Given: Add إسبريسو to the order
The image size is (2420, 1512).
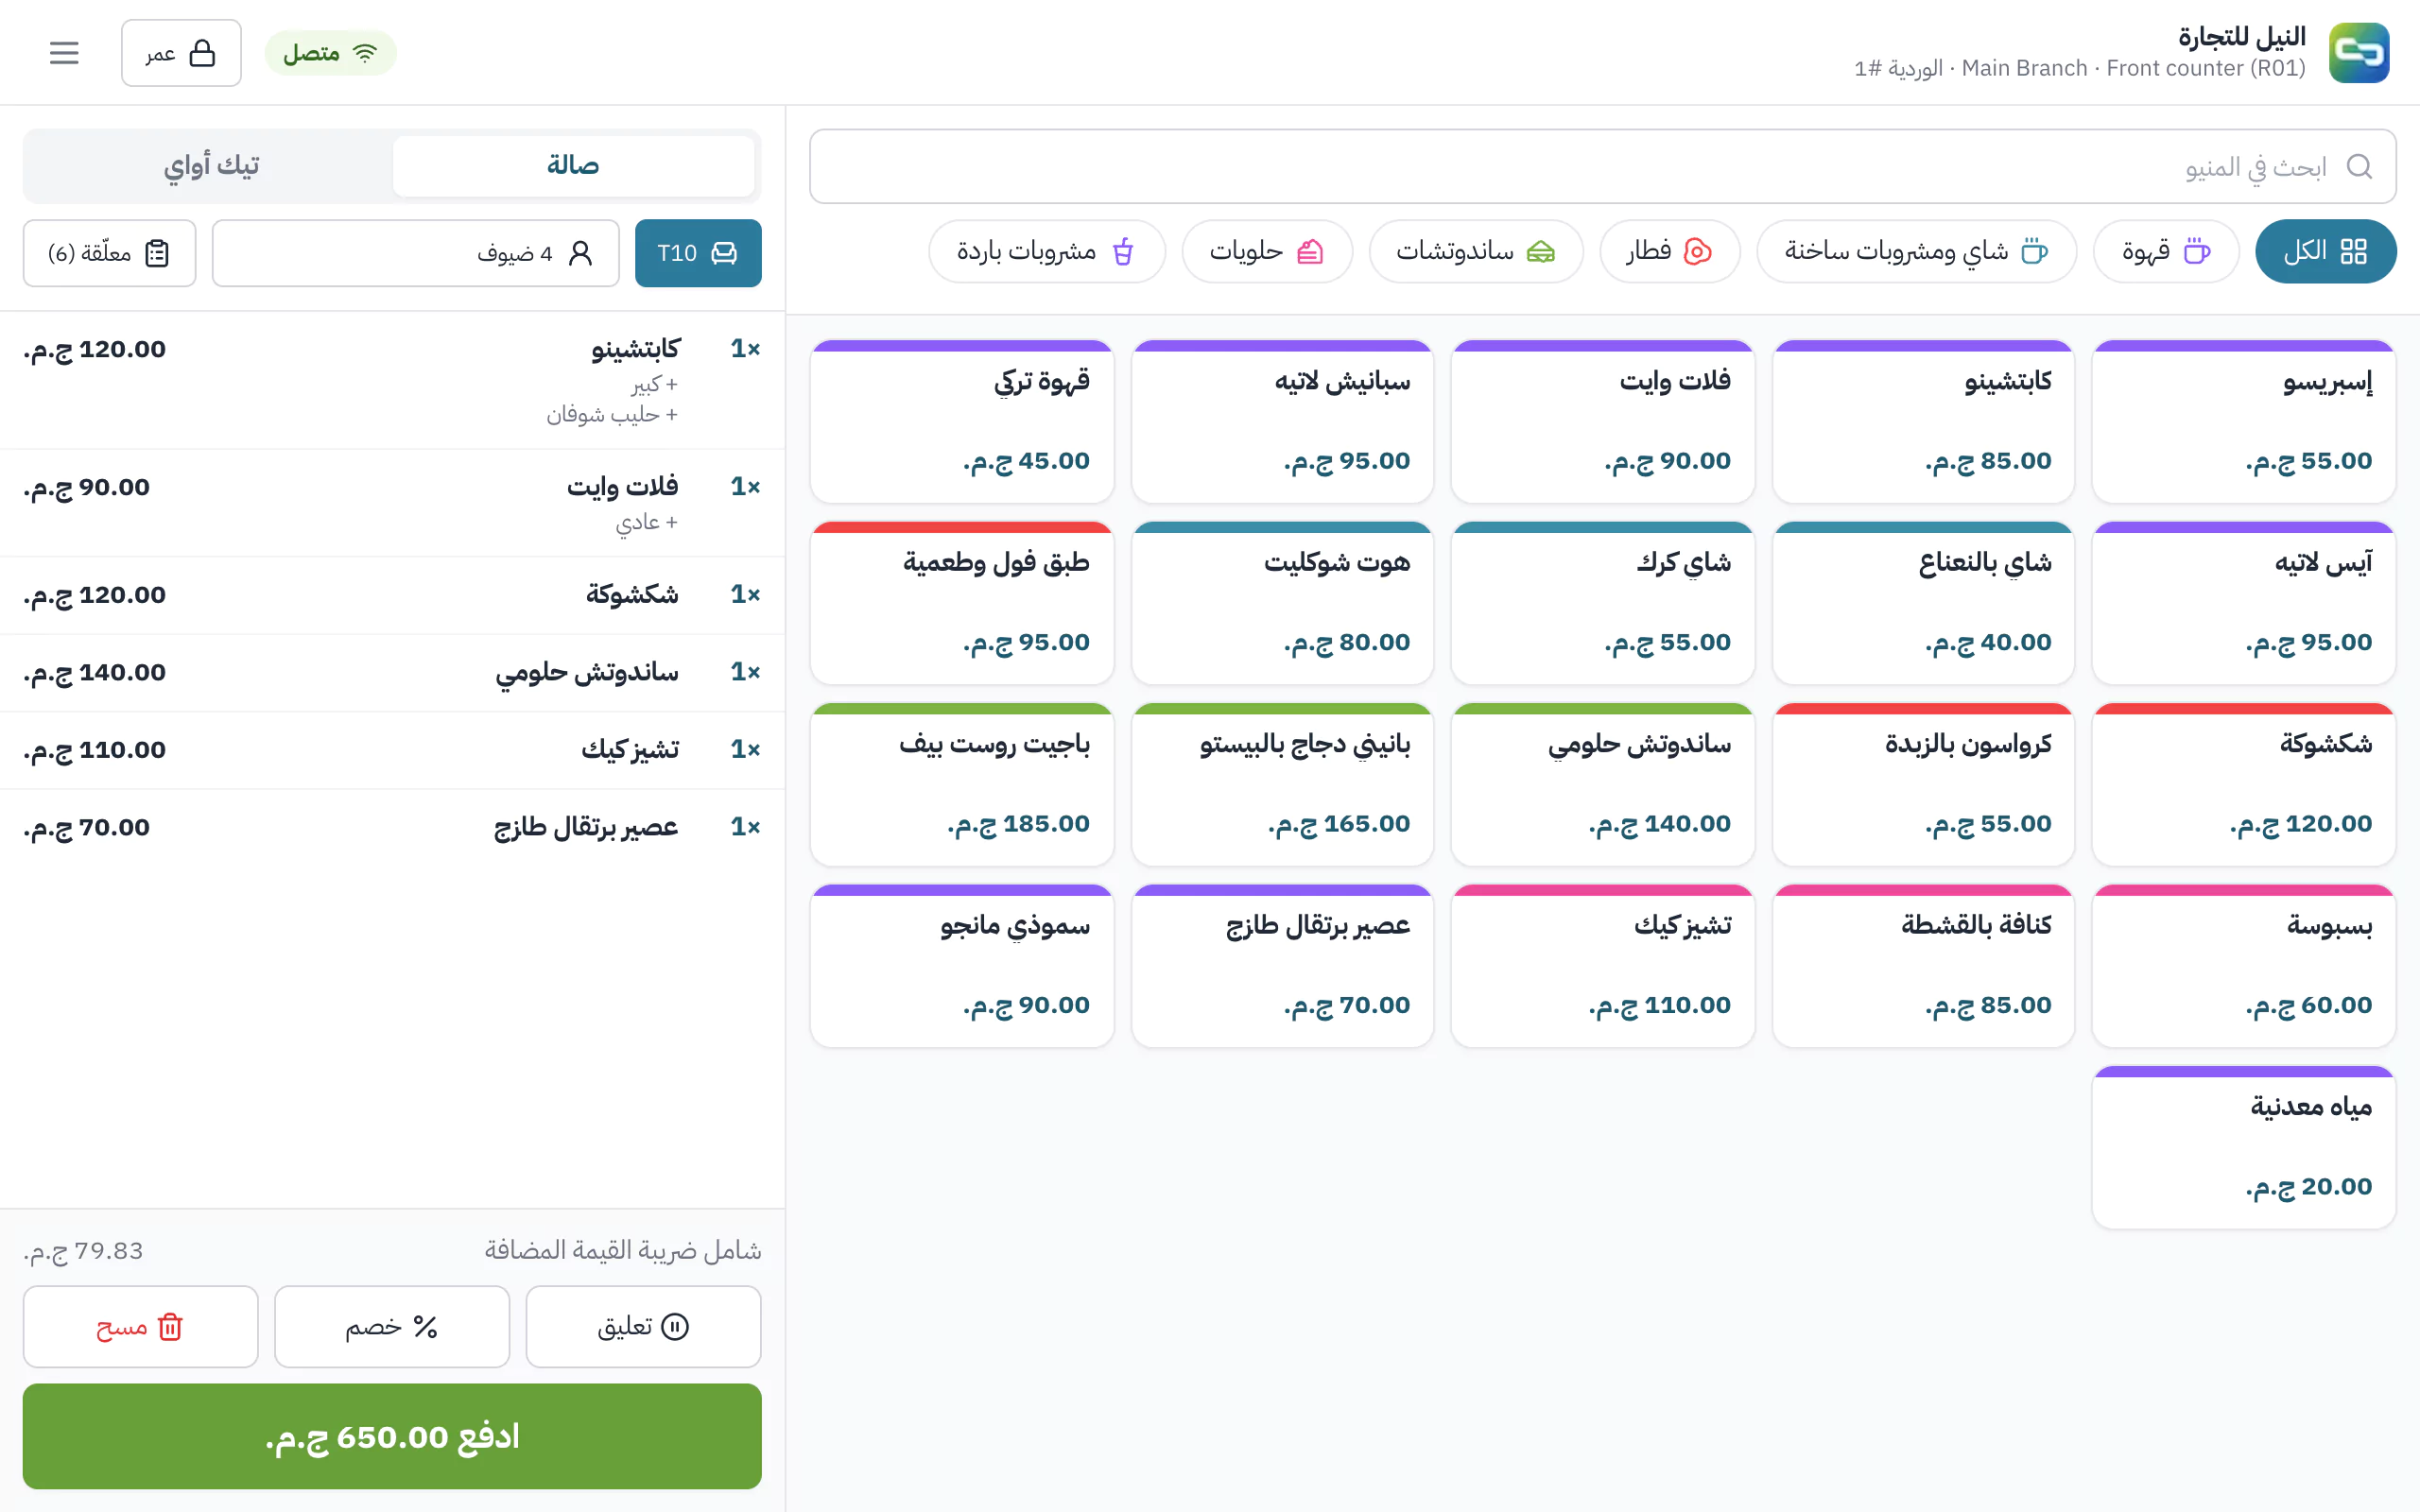Looking at the screenshot, I should 2243,421.
